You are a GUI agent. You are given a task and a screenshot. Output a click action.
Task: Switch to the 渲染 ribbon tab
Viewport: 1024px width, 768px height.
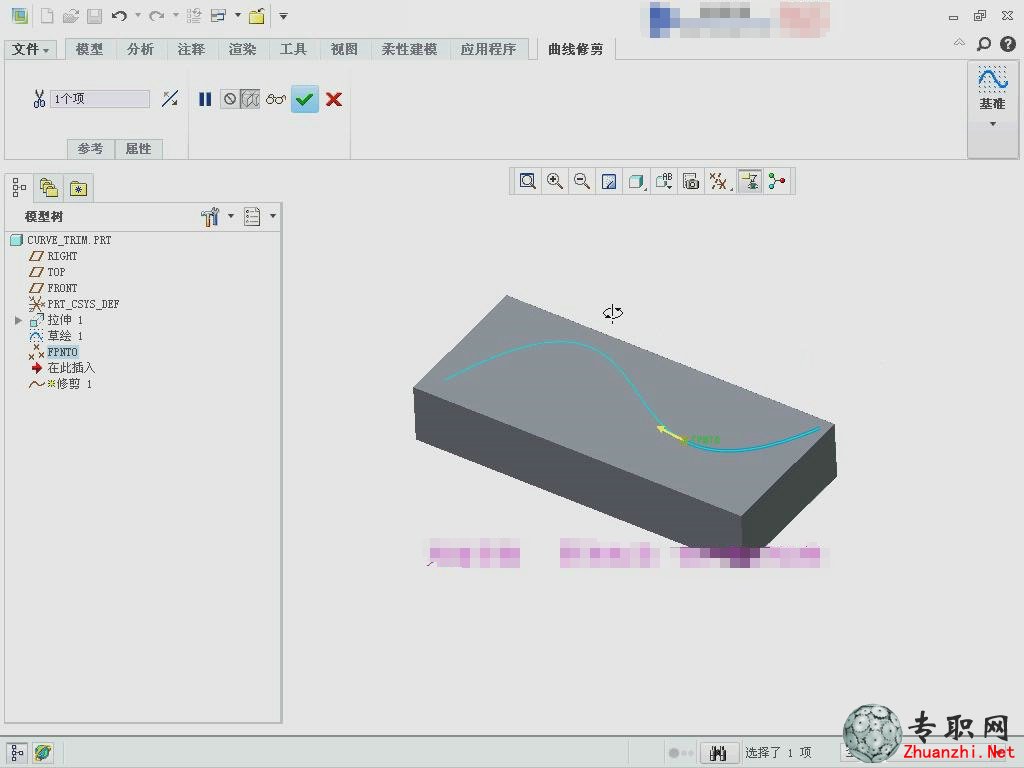pos(242,49)
